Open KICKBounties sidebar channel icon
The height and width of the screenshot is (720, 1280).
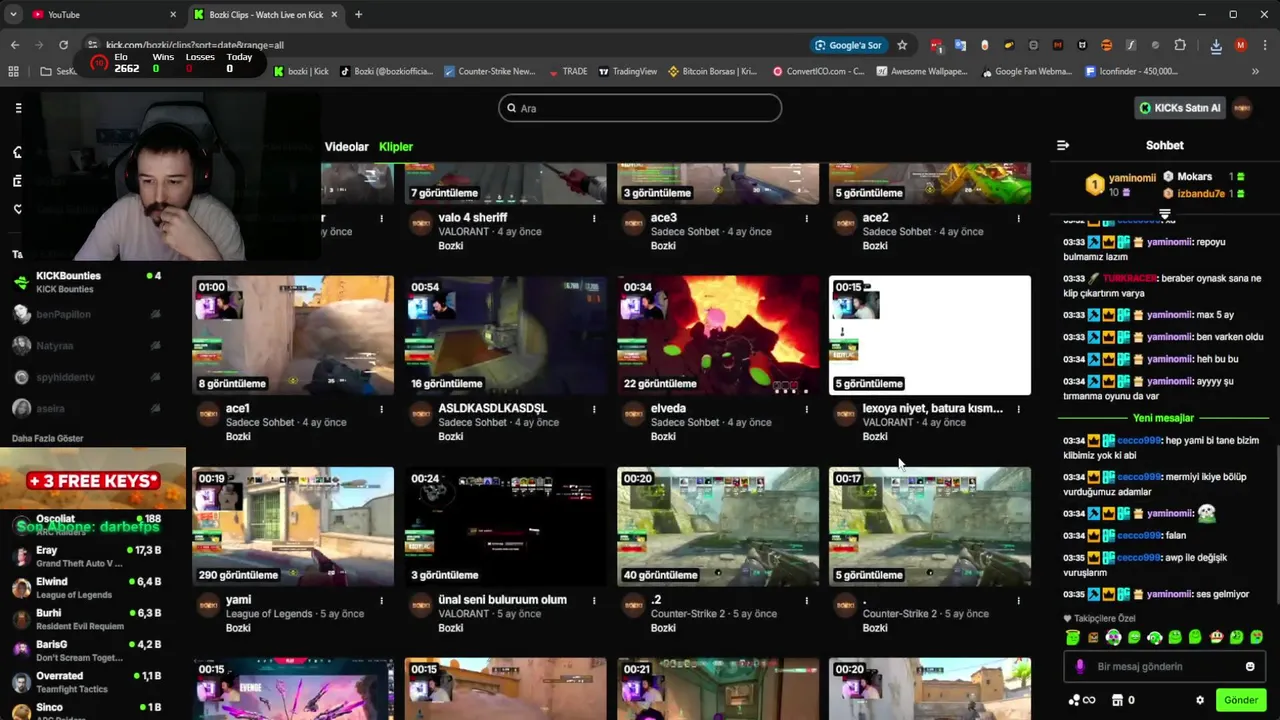[21, 282]
